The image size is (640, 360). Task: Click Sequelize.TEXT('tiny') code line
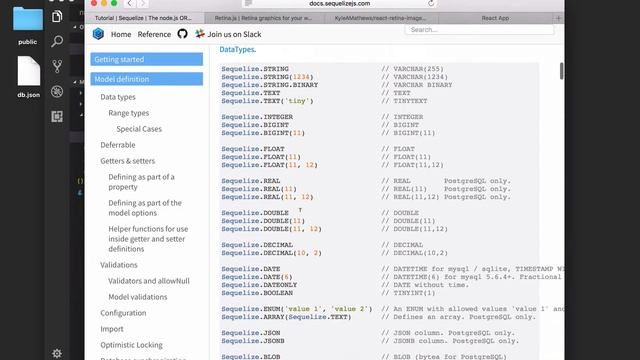click(267, 101)
